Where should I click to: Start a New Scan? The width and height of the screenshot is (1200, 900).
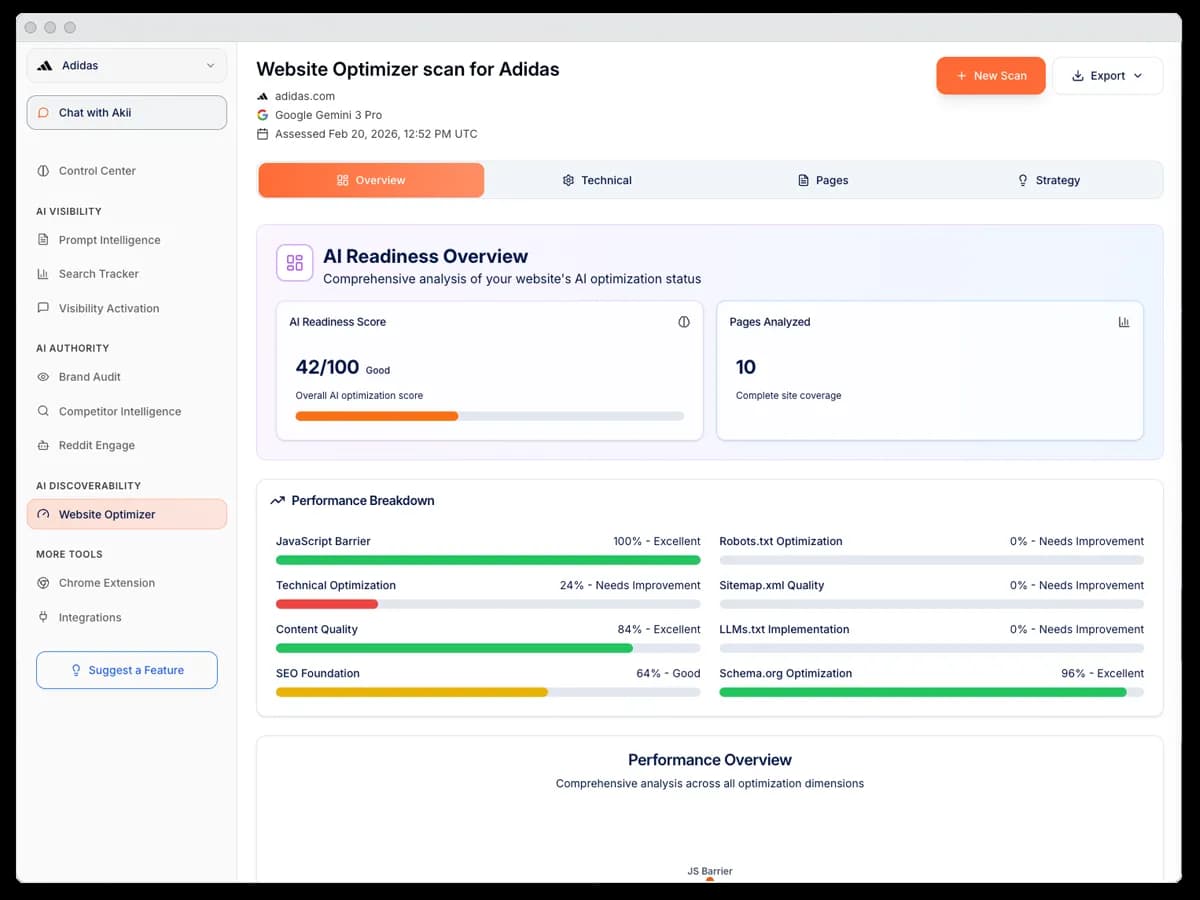990,75
